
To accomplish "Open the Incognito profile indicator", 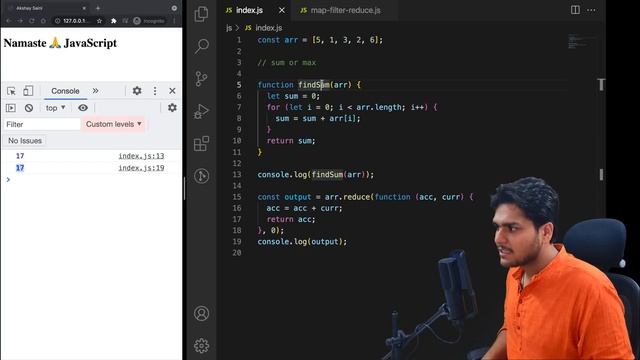I will (149, 20).
